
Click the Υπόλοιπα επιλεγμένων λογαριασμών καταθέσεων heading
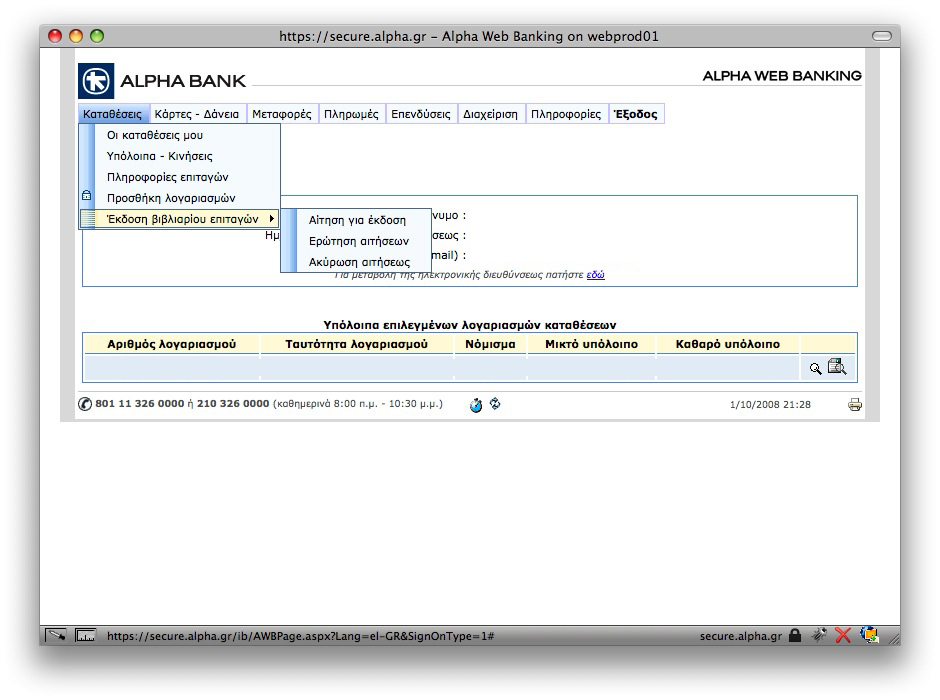tap(469, 325)
